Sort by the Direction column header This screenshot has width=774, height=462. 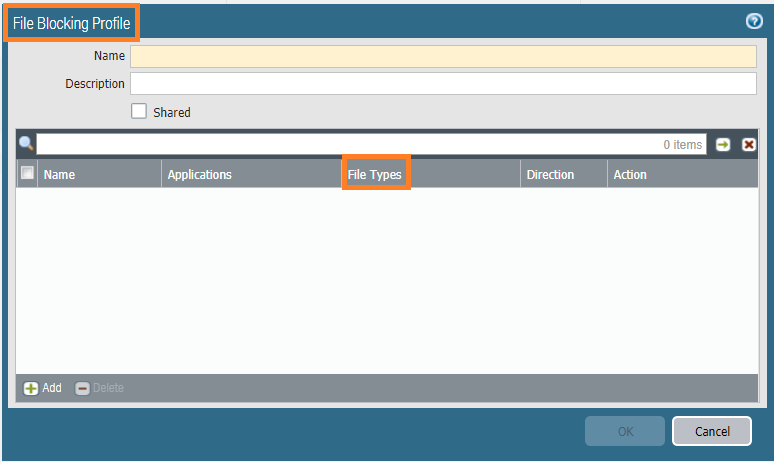click(564, 174)
